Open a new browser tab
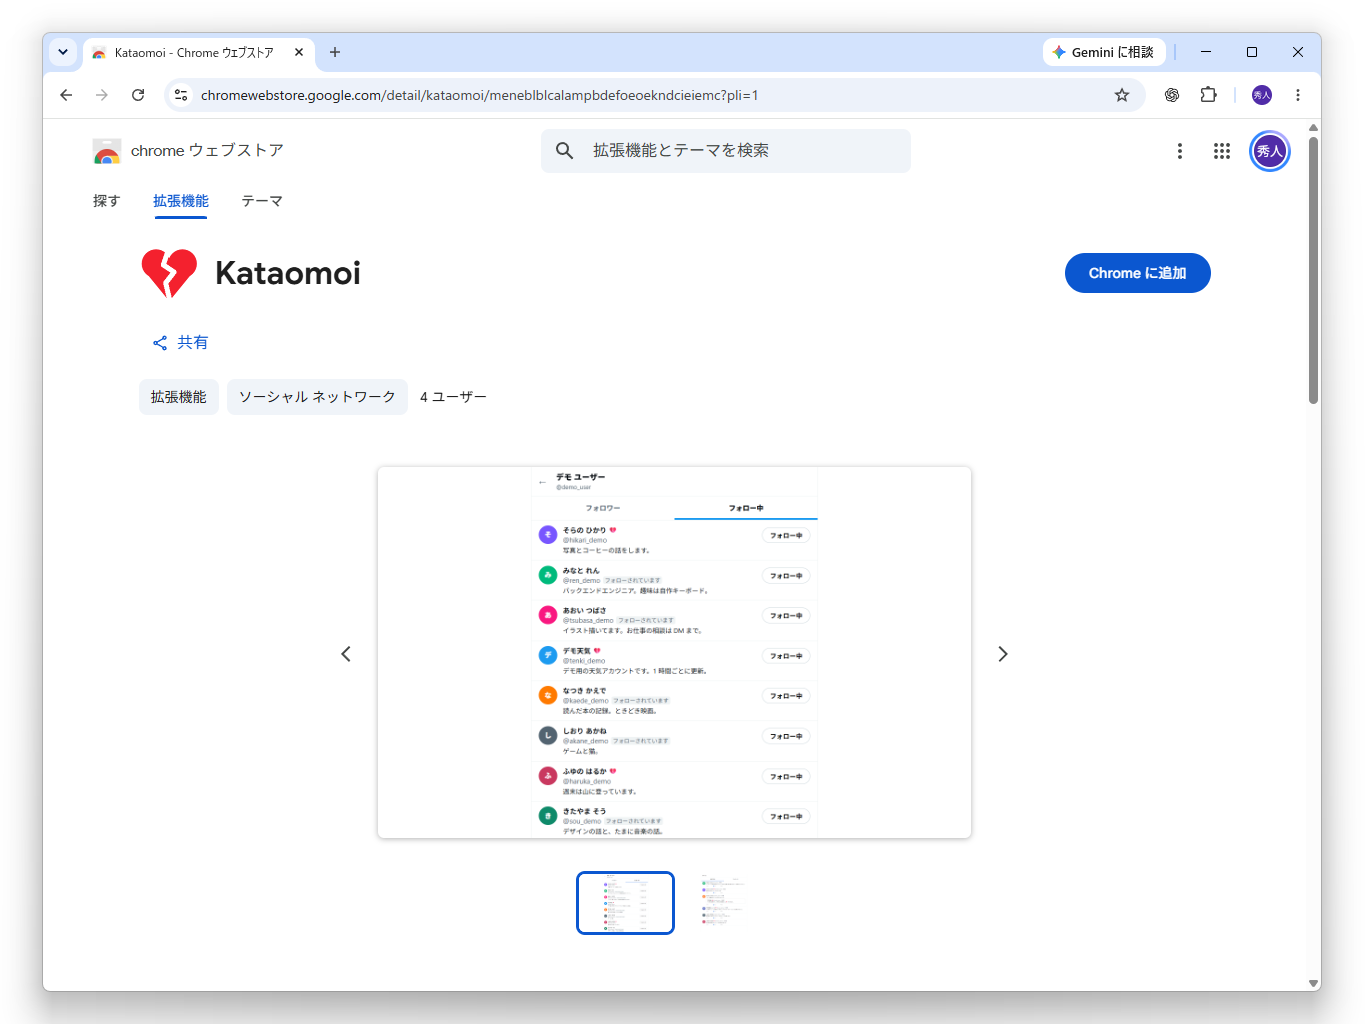The height and width of the screenshot is (1024, 1365). (x=335, y=52)
